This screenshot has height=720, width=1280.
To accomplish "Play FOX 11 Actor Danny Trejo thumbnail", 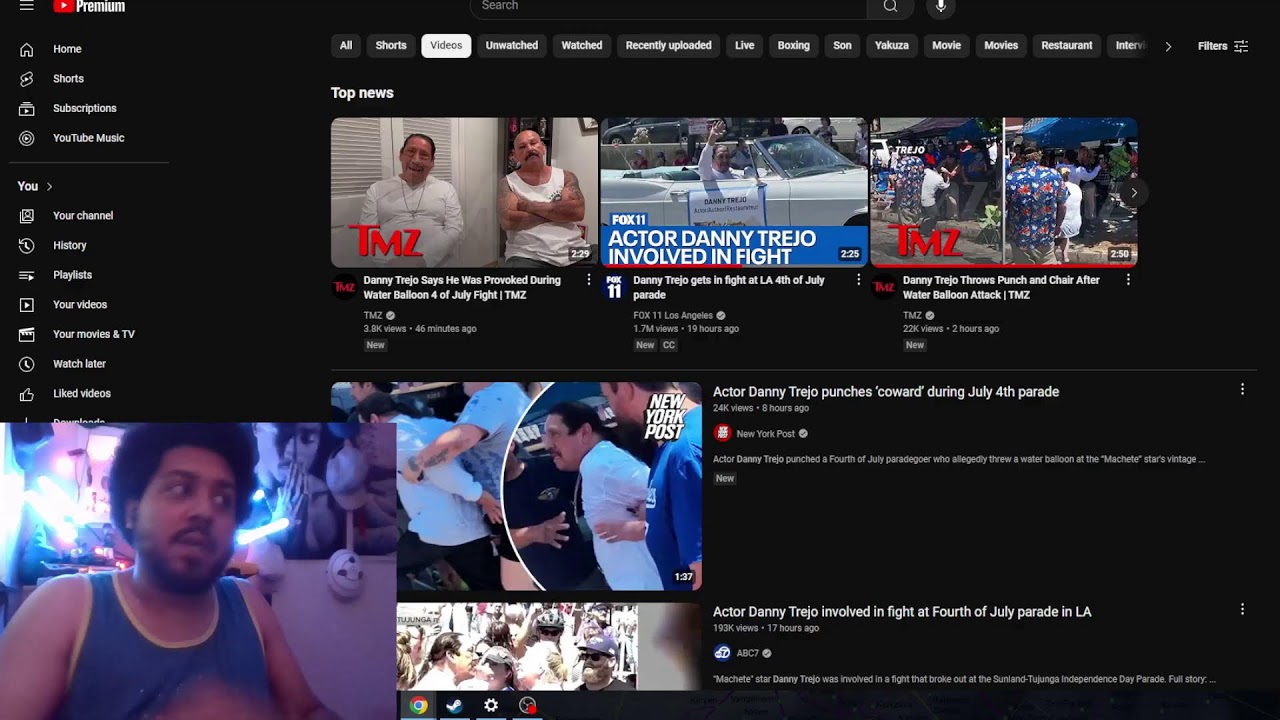I will (x=734, y=192).
